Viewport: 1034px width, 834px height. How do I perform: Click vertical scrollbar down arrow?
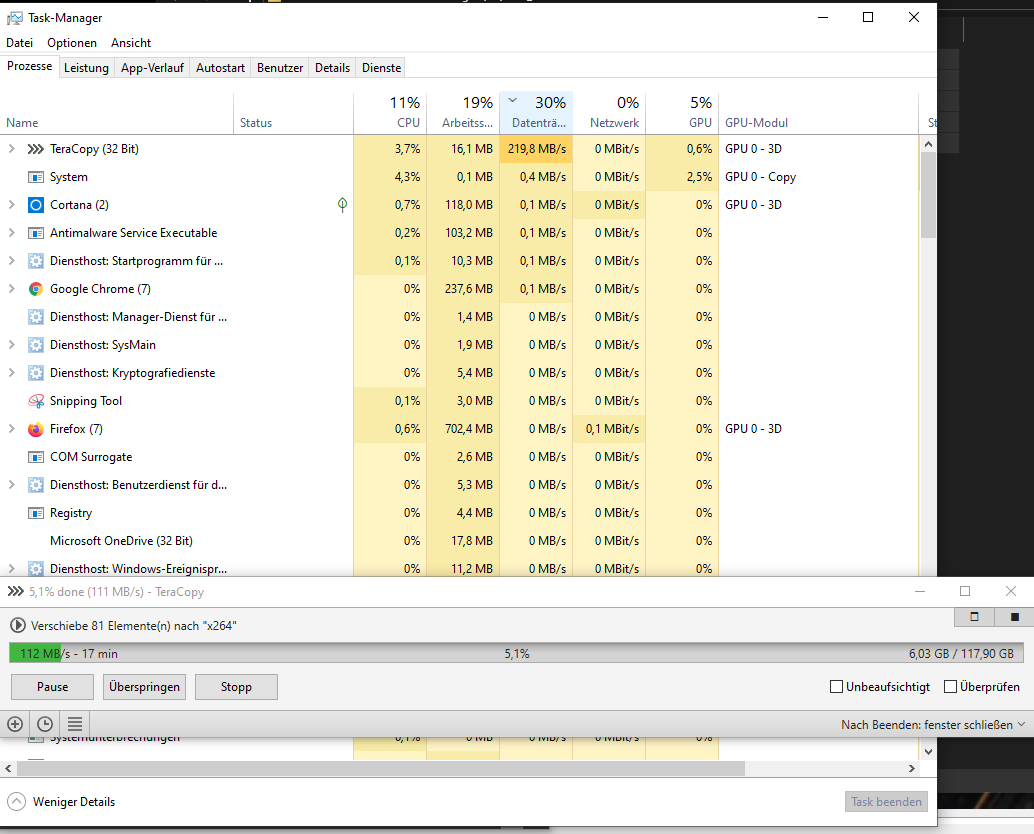click(928, 752)
